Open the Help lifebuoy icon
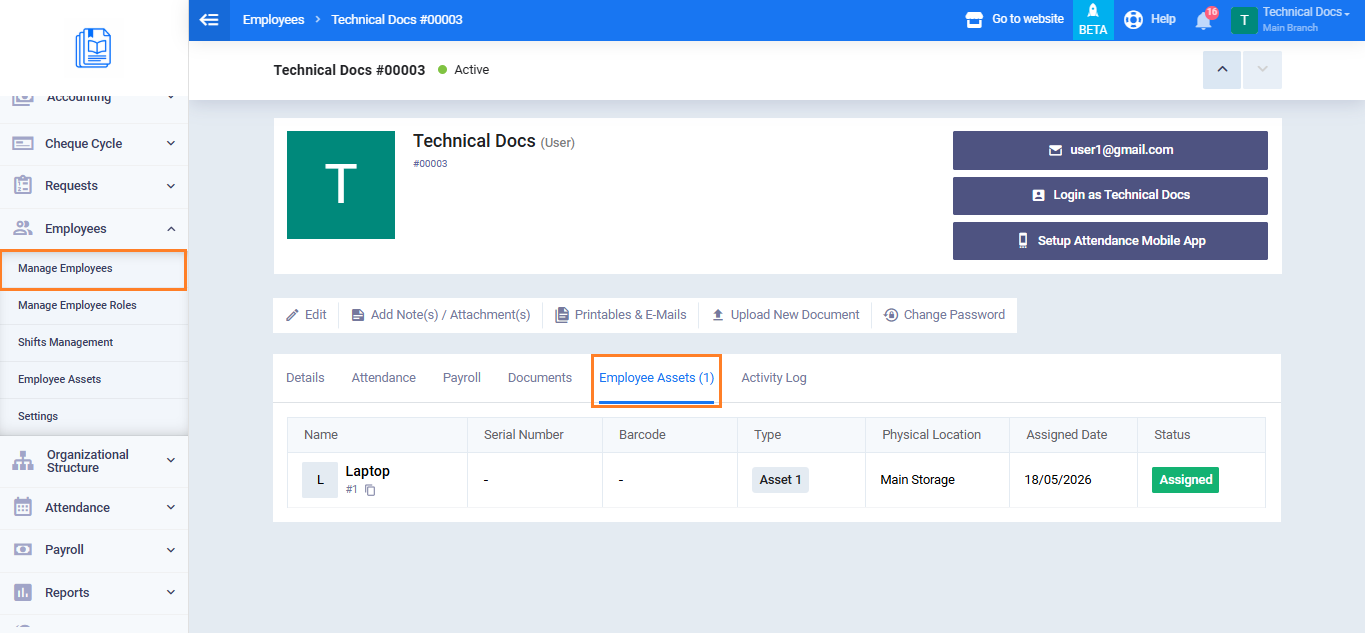Image resolution: width=1365 pixels, height=633 pixels. [x=1133, y=19]
